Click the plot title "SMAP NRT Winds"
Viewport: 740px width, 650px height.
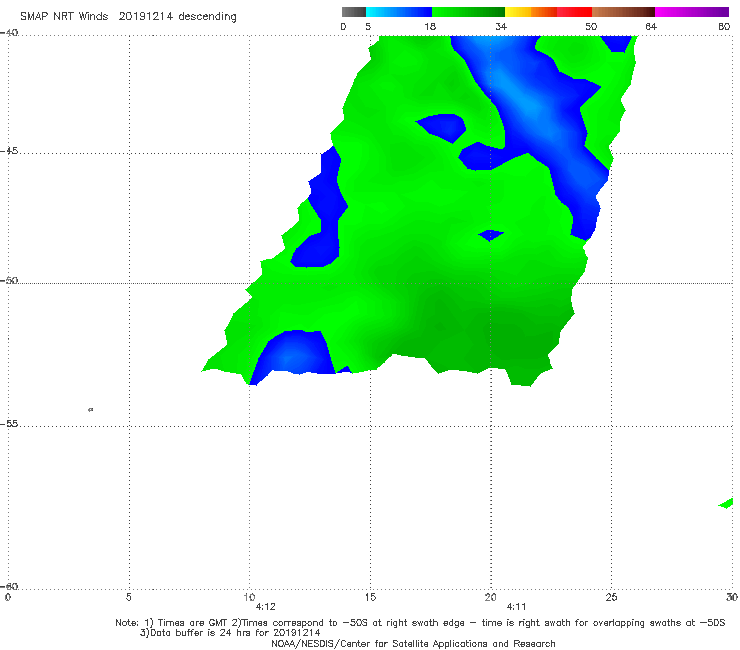[x=64, y=16]
